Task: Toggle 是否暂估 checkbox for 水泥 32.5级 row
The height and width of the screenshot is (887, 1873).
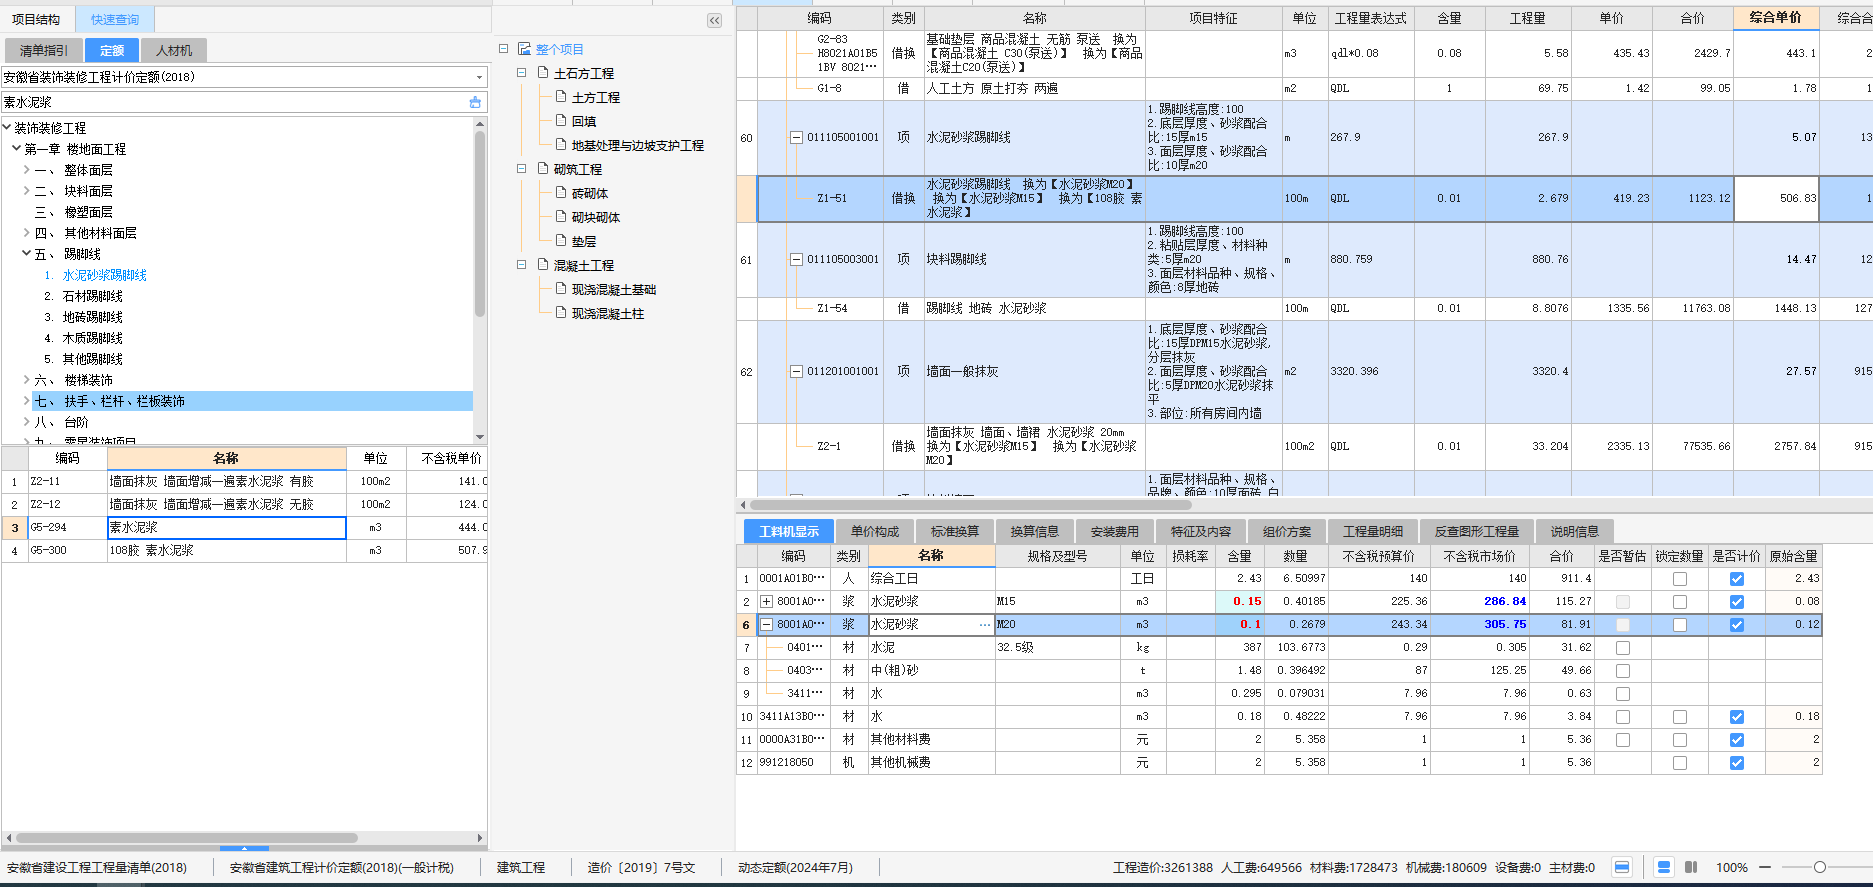Action: (x=1623, y=648)
